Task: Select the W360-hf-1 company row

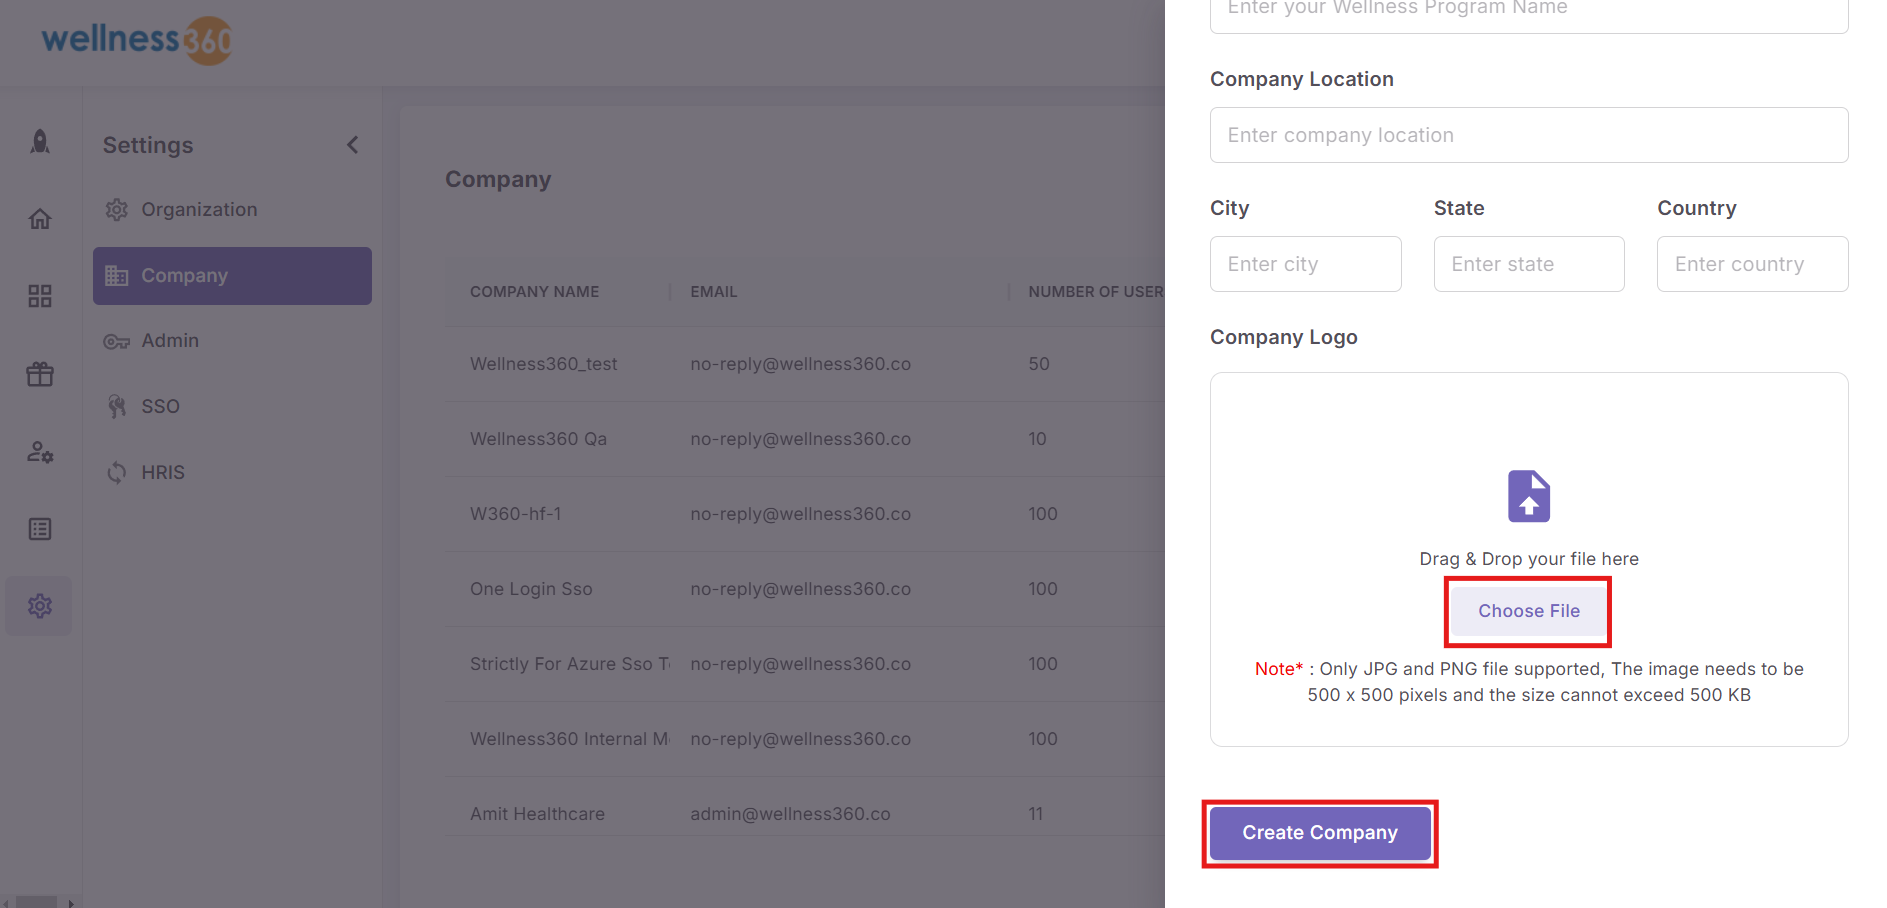Action: 805,514
